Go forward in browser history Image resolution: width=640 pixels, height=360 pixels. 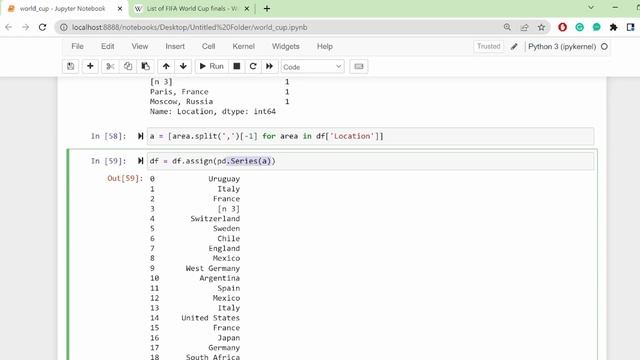tap(26, 27)
